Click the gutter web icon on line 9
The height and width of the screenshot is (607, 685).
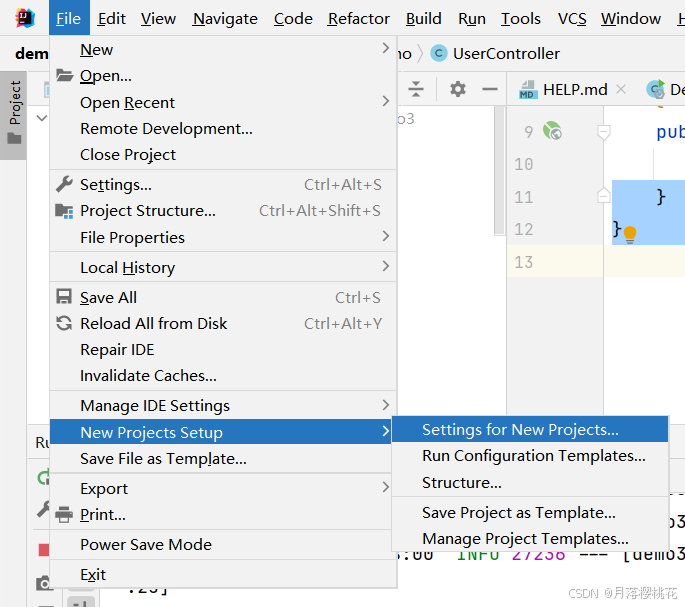[552, 131]
